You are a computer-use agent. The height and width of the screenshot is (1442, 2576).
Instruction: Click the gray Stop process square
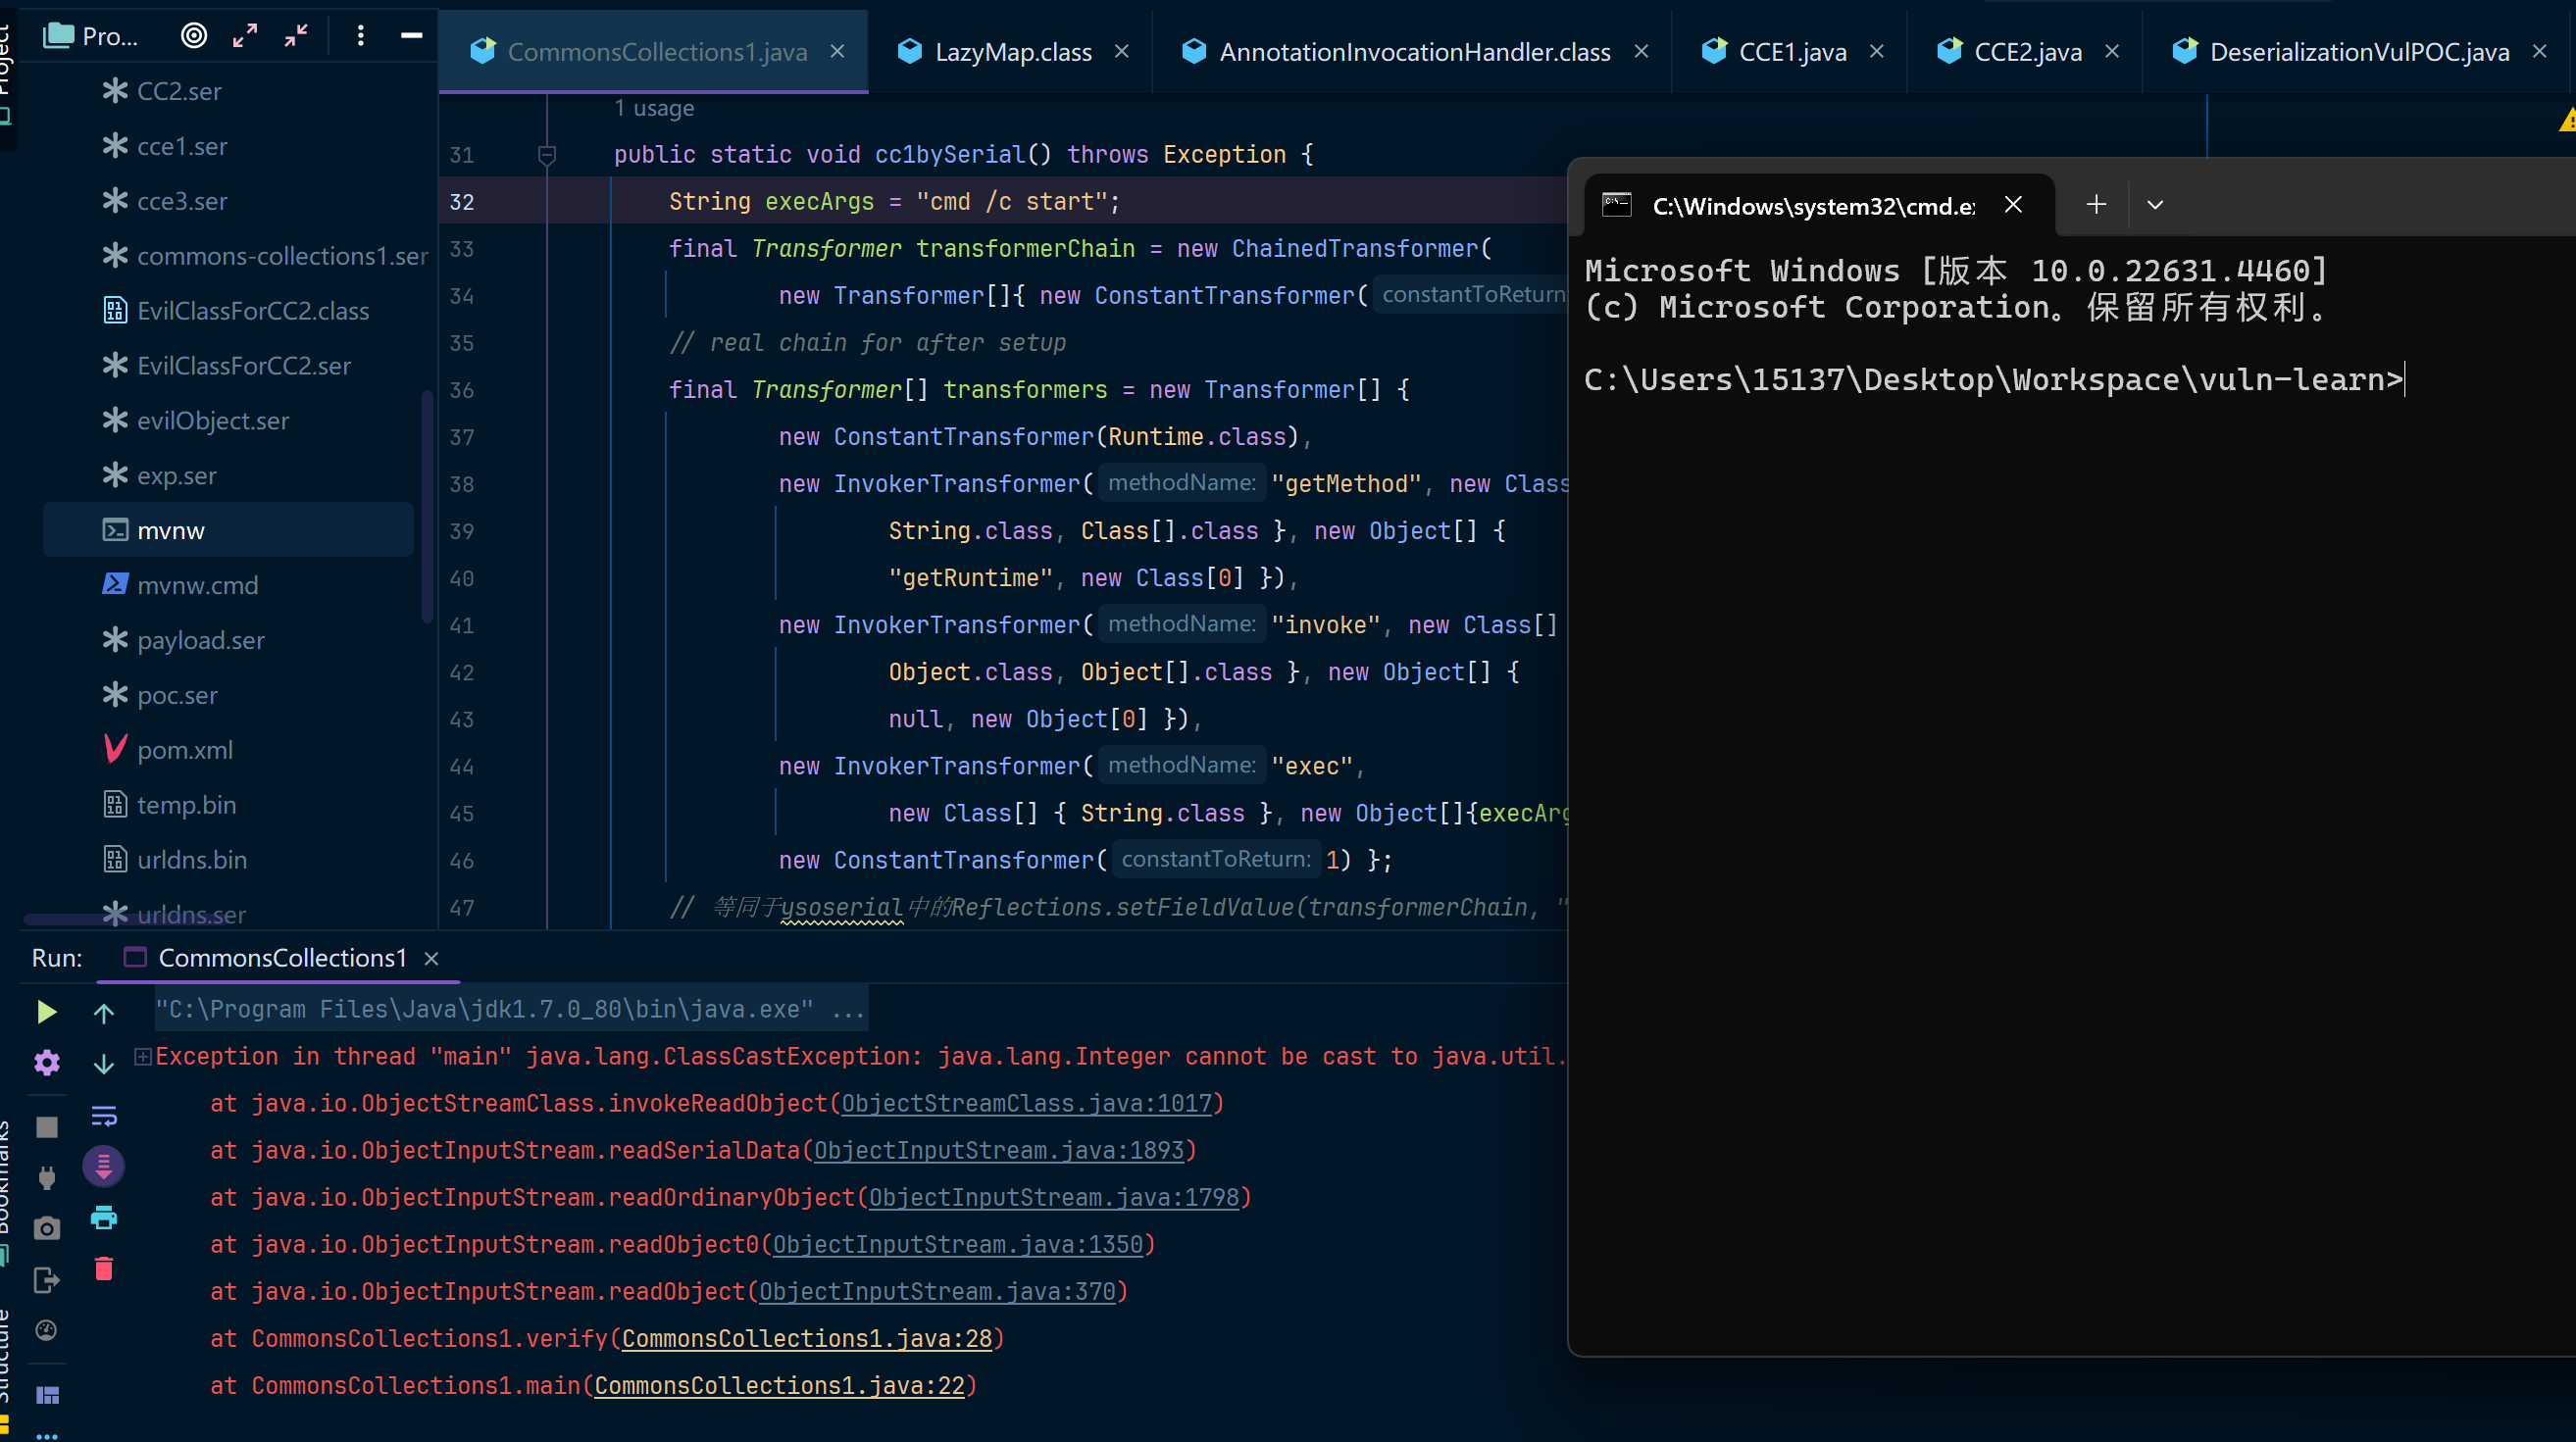pos(46,1127)
